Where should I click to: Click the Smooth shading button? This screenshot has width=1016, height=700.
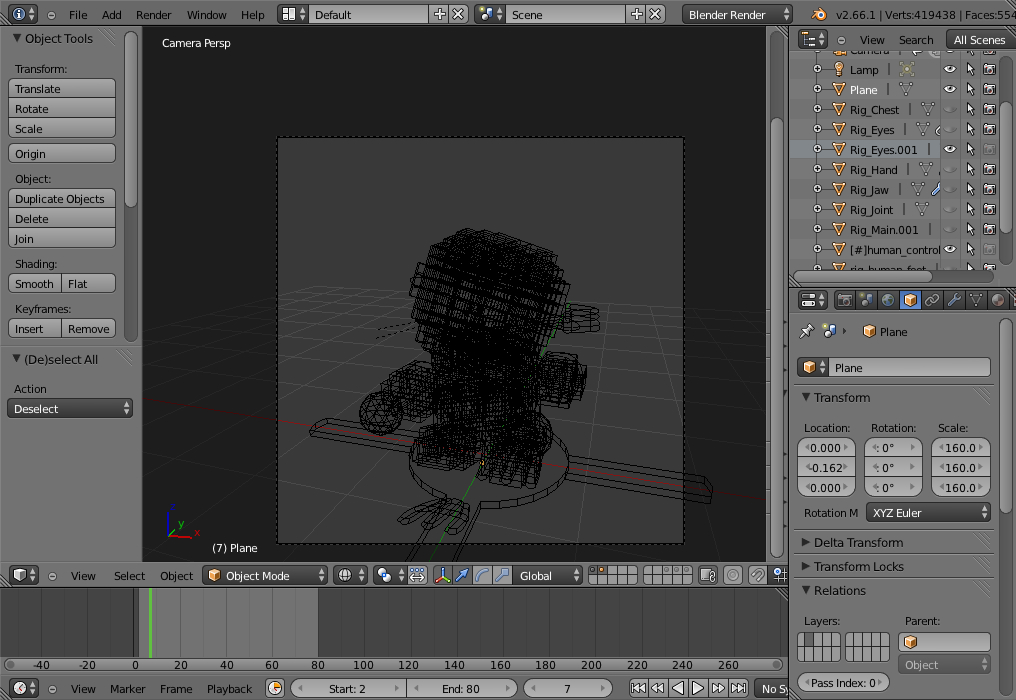pyautogui.click(x=33, y=283)
